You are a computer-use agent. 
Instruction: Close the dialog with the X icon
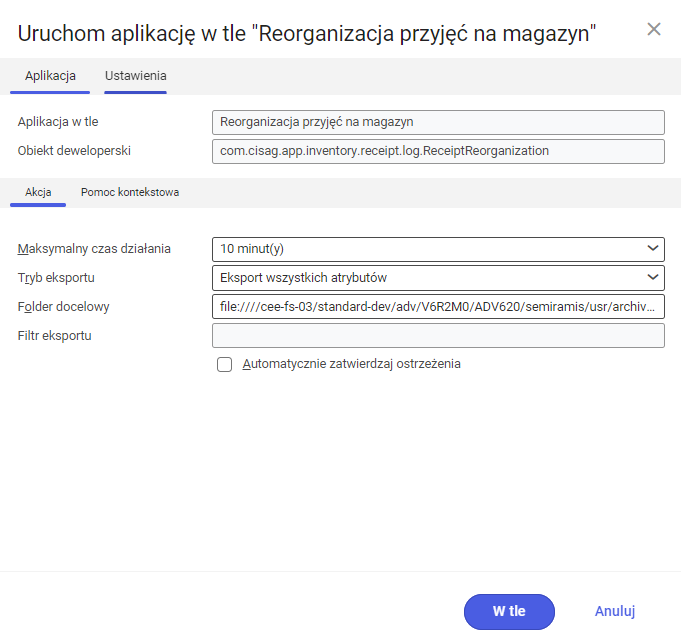coord(654,29)
